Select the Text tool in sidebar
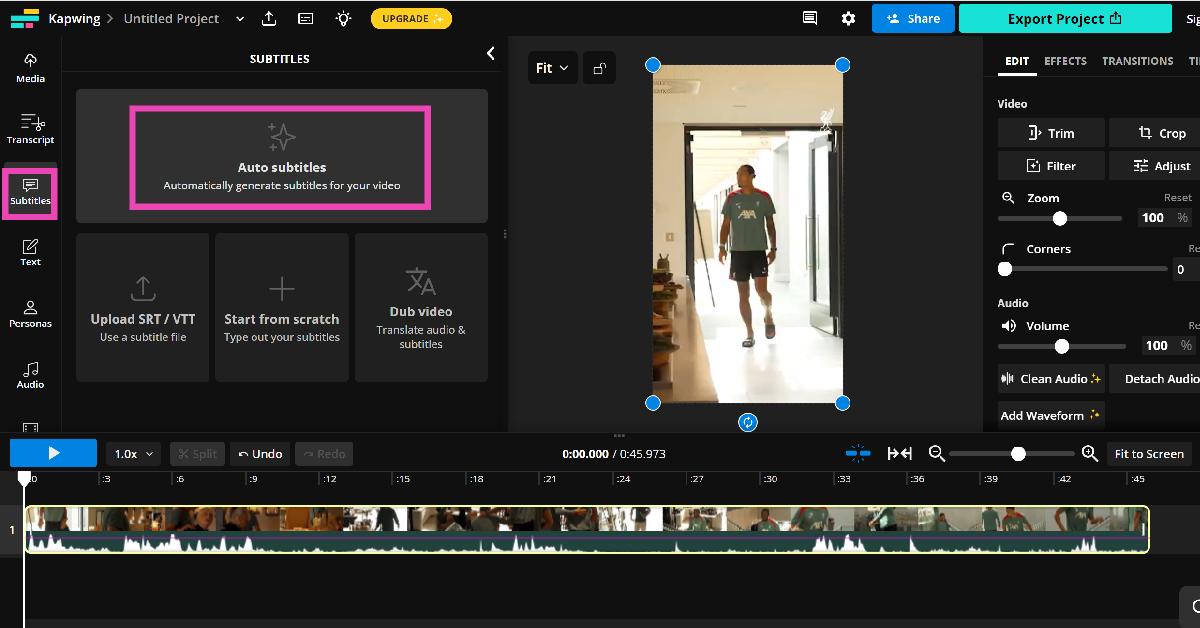The height and width of the screenshot is (628, 1200). (x=30, y=252)
